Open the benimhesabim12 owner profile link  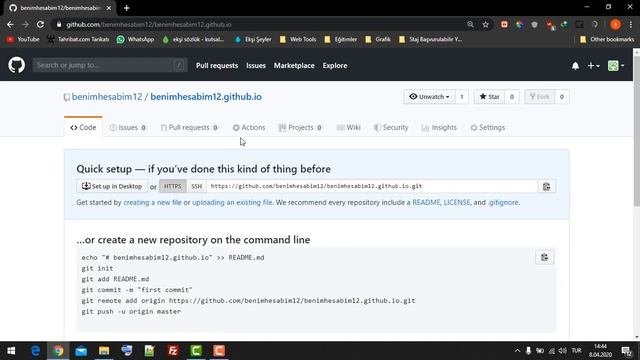click(107, 97)
